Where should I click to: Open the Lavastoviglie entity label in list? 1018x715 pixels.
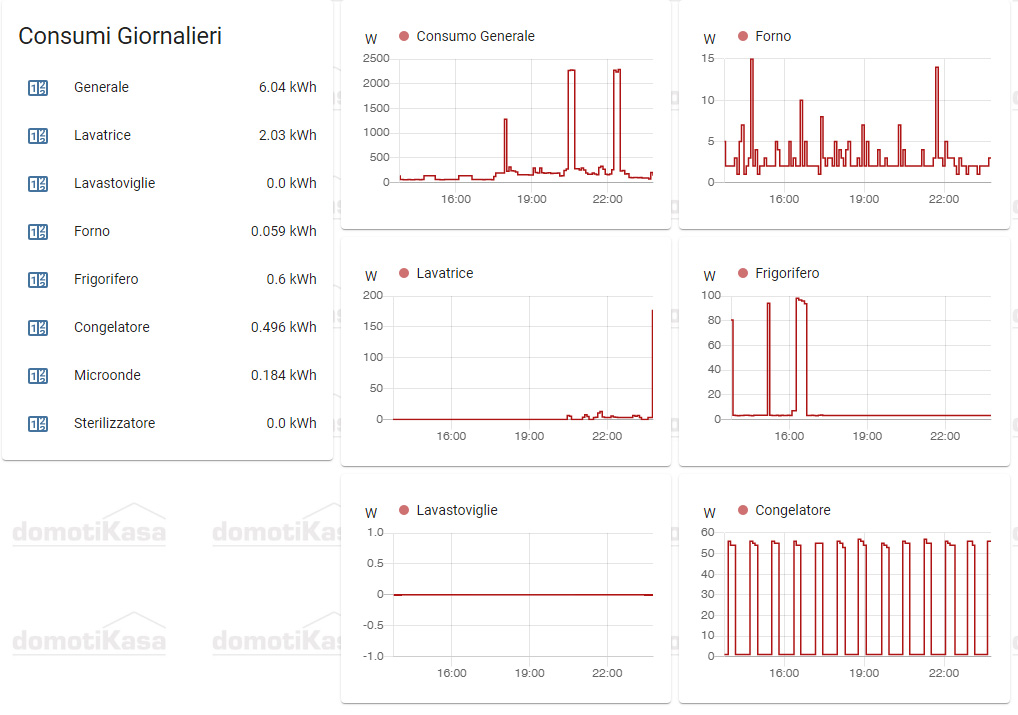(x=114, y=183)
